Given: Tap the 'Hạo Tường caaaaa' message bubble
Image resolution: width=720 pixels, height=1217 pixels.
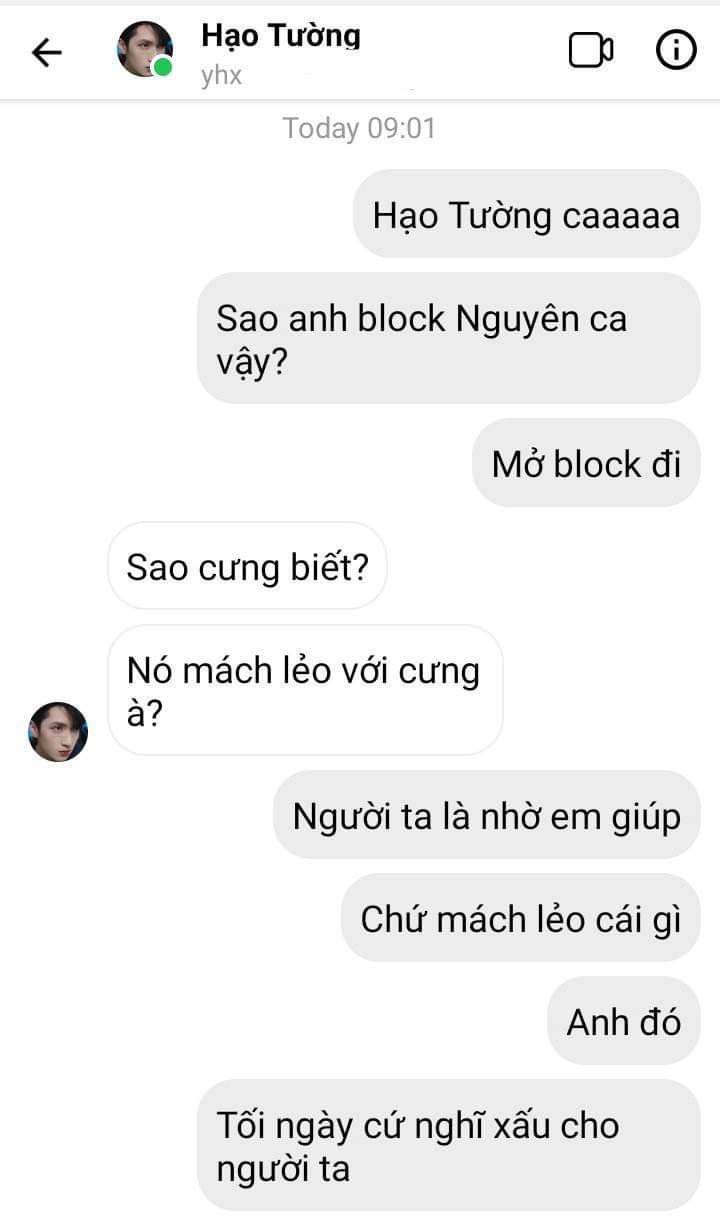Looking at the screenshot, I should [x=527, y=214].
